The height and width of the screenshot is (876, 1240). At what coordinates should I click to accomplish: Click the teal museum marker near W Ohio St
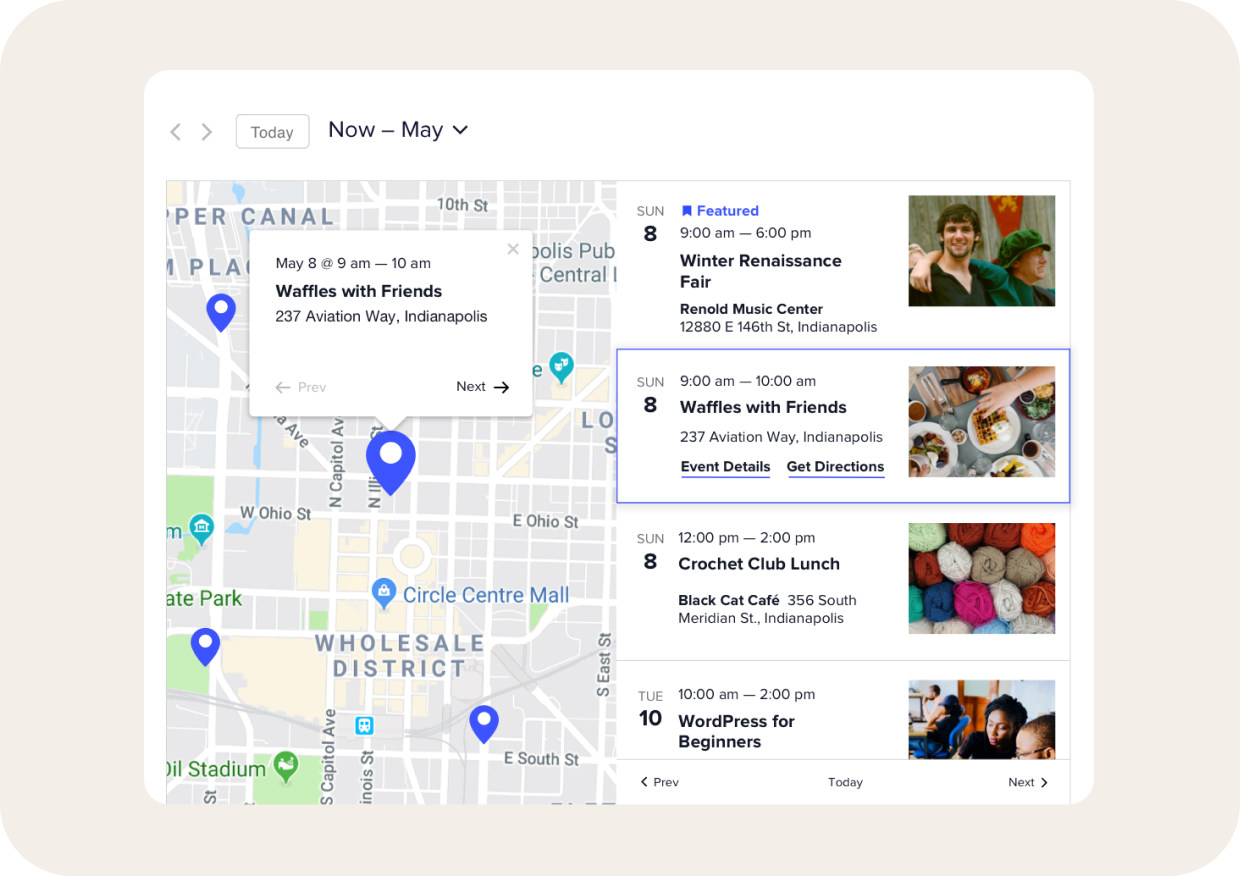pyautogui.click(x=202, y=527)
